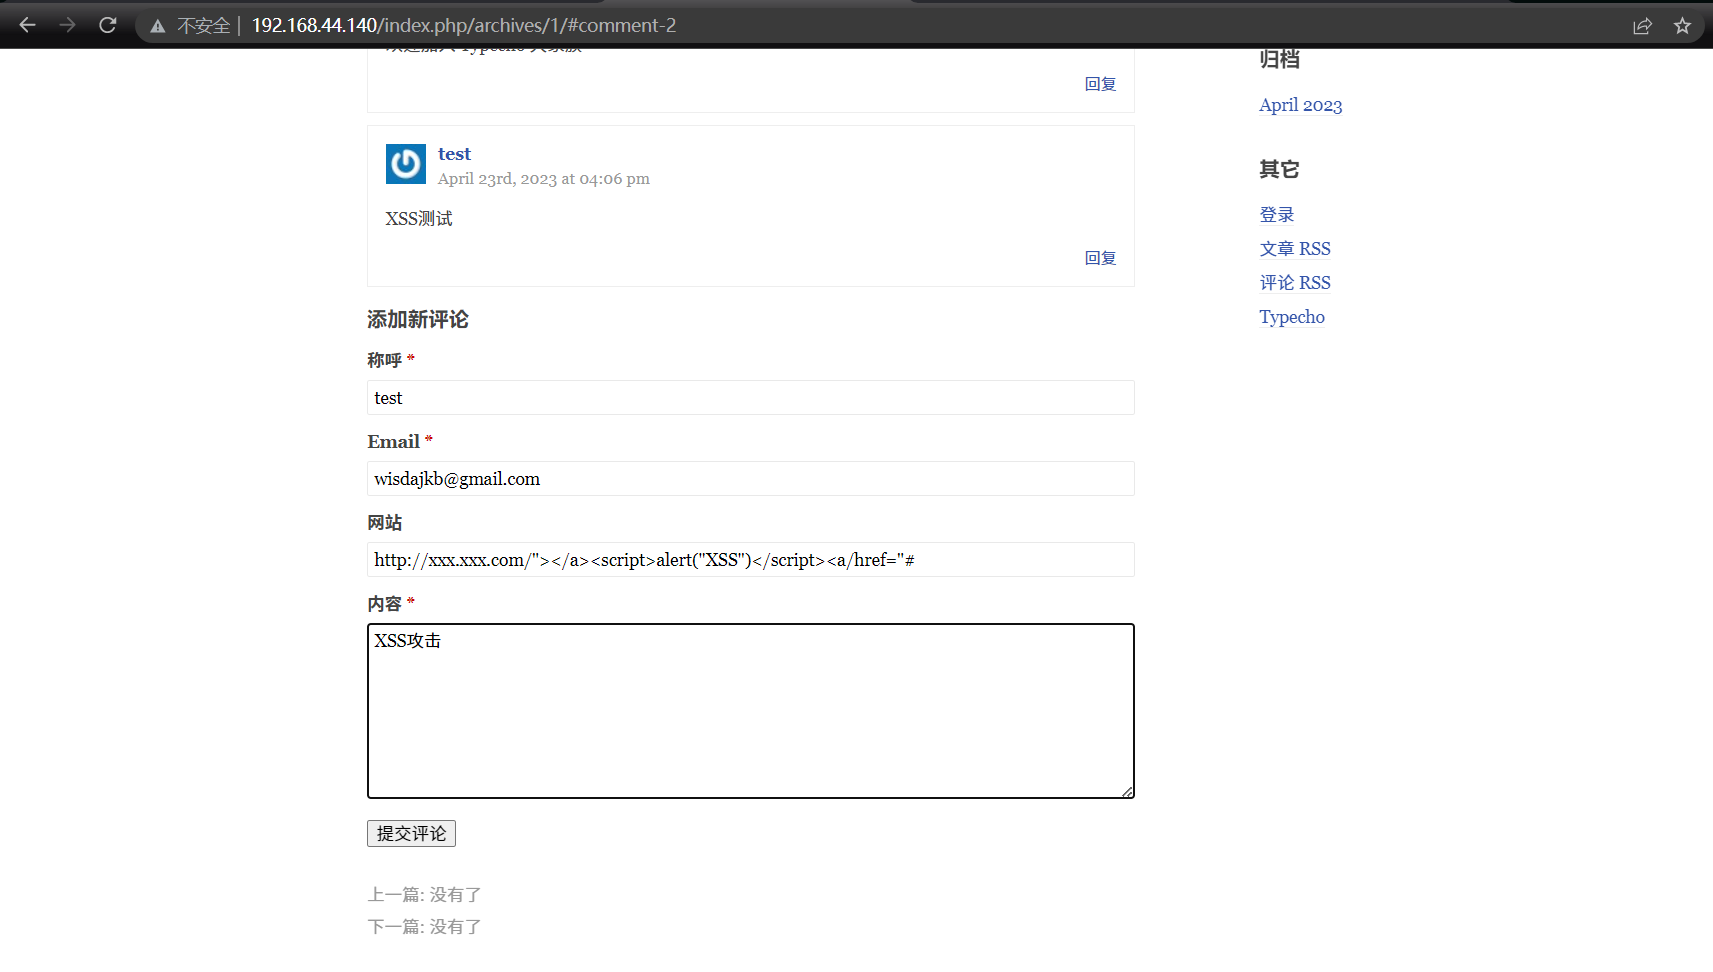The height and width of the screenshot is (972, 1713).
Task: Reload the page with the refresh icon
Action: tap(108, 25)
